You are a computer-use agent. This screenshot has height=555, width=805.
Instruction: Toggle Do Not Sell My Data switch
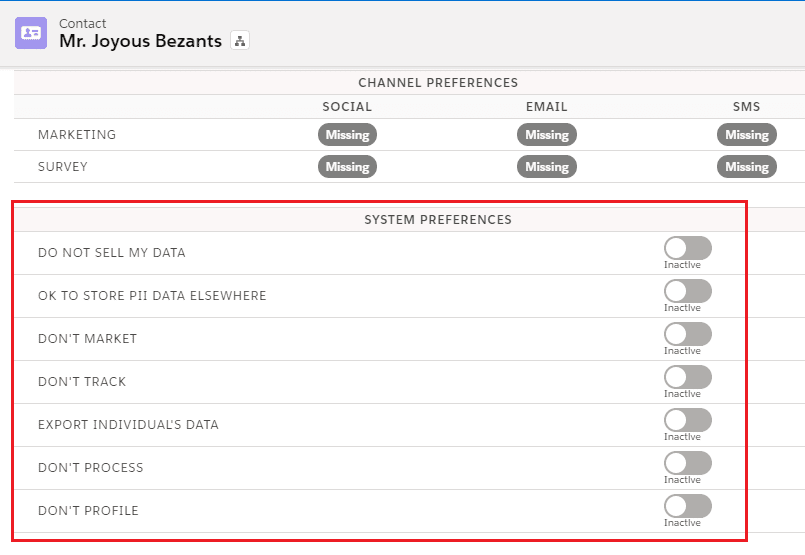coord(688,248)
